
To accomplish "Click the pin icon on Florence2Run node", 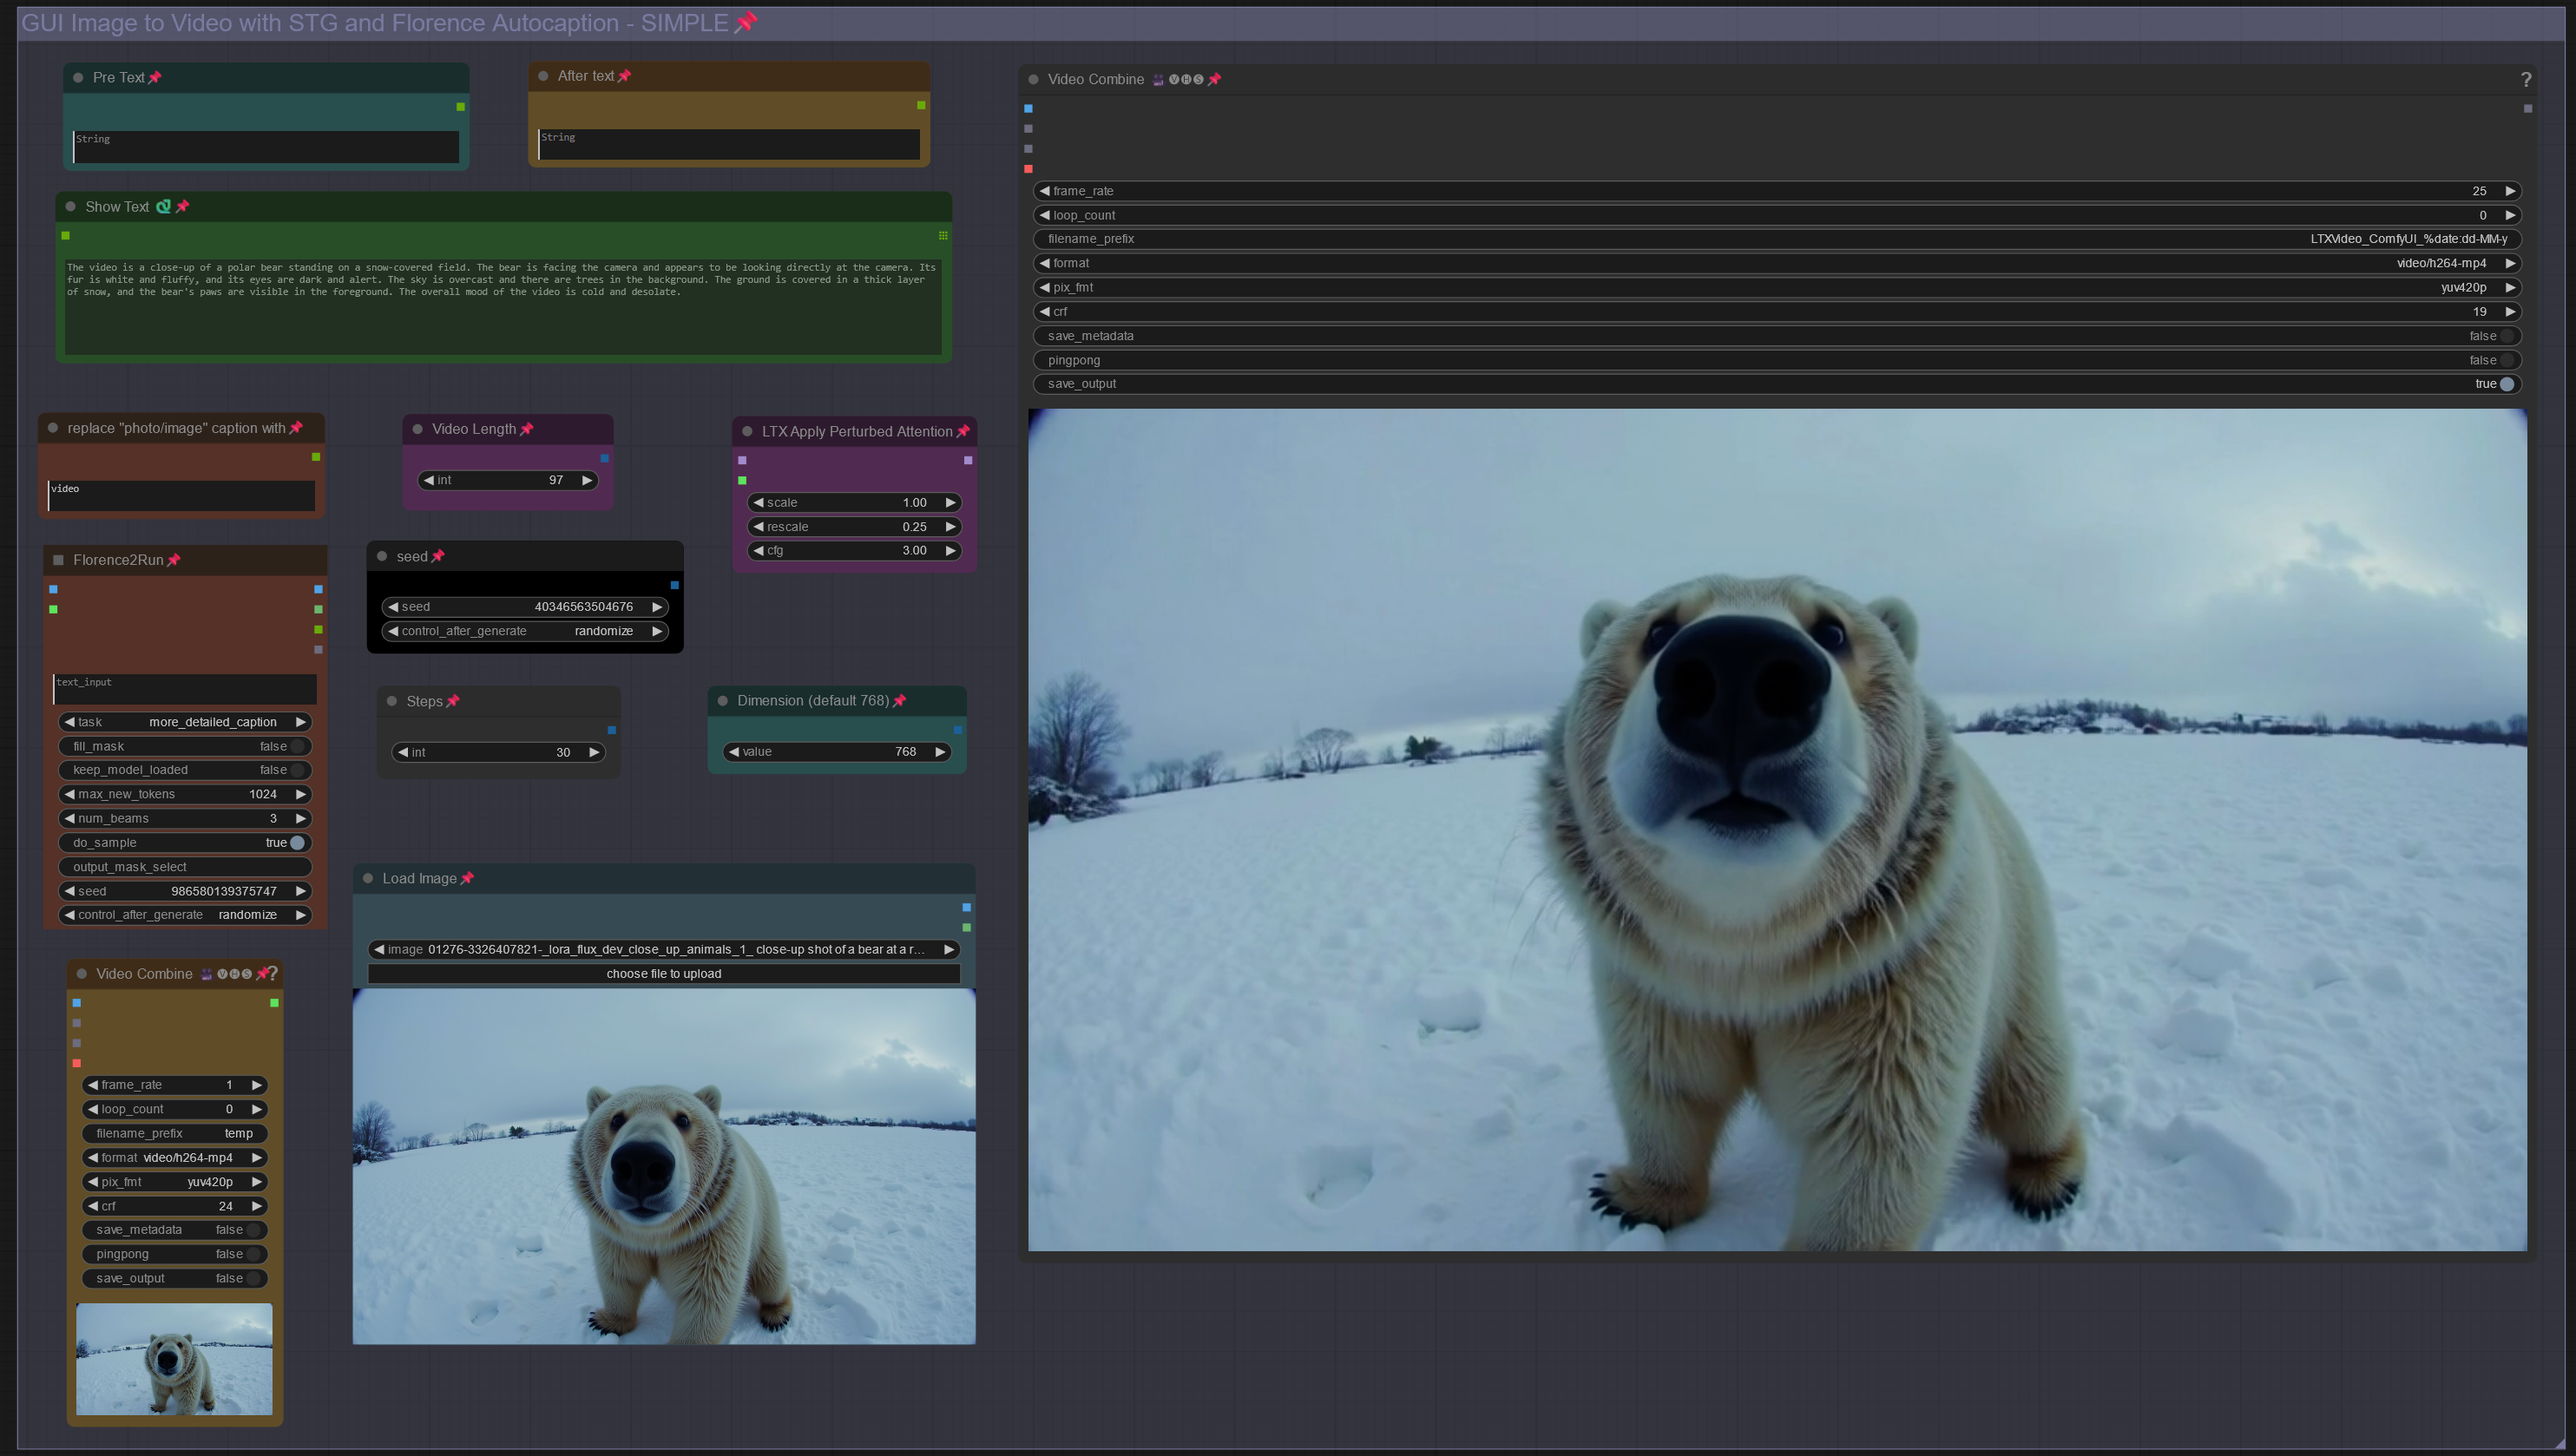I will click(x=174, y=560).
